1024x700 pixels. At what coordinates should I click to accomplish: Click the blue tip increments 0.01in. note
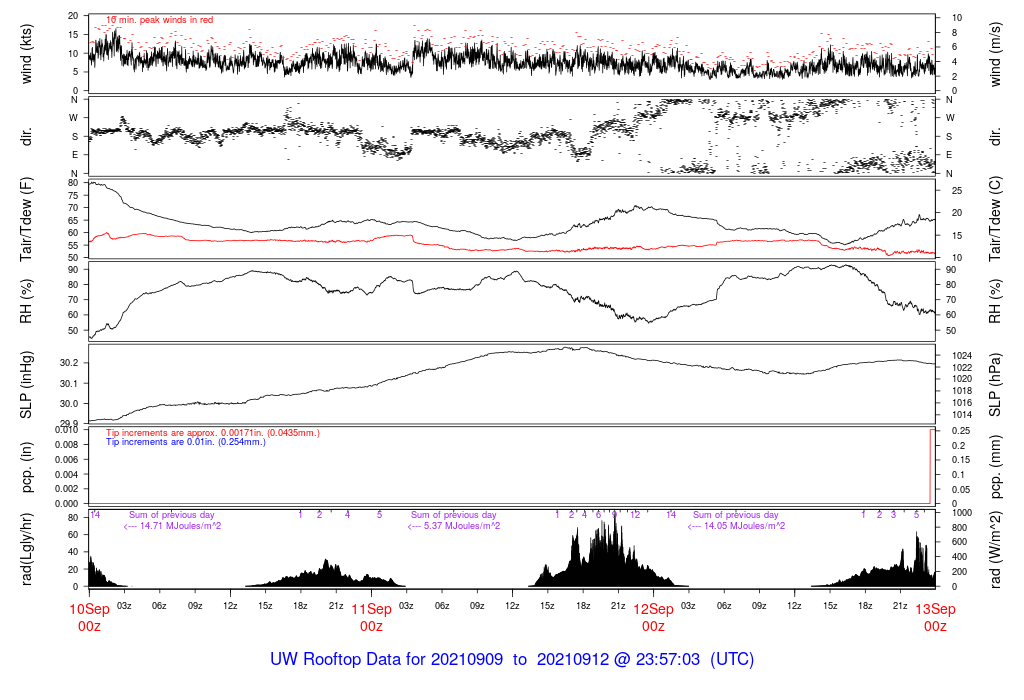click(x=185, y=442)
